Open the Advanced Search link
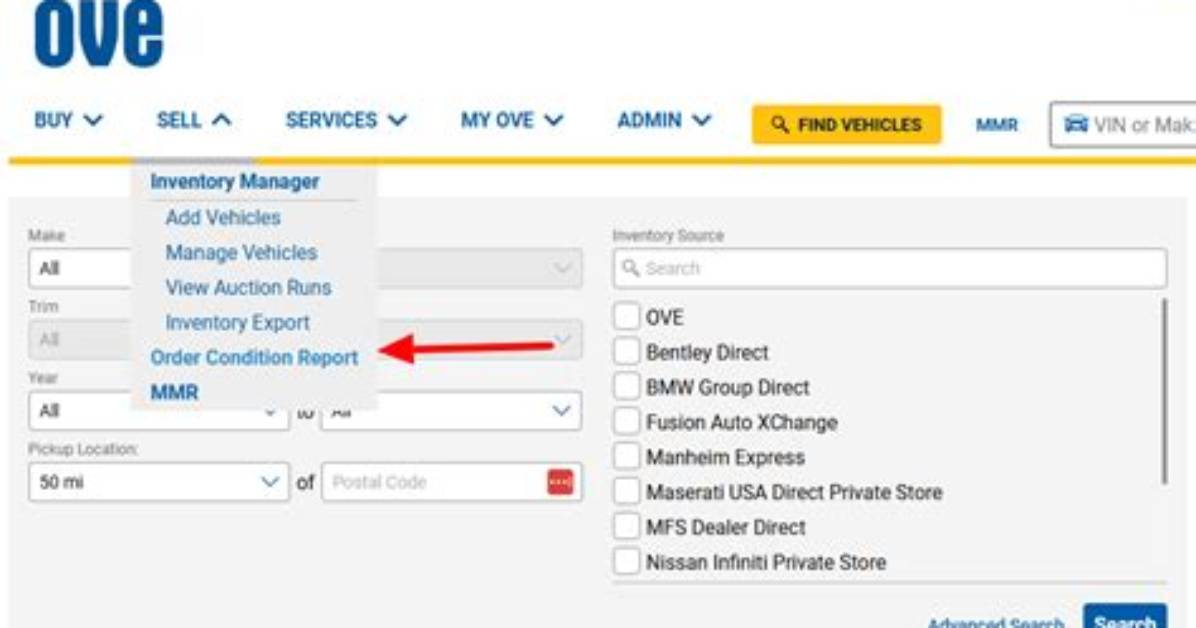Screen dimensions: 1196x628 click(995, 622)
